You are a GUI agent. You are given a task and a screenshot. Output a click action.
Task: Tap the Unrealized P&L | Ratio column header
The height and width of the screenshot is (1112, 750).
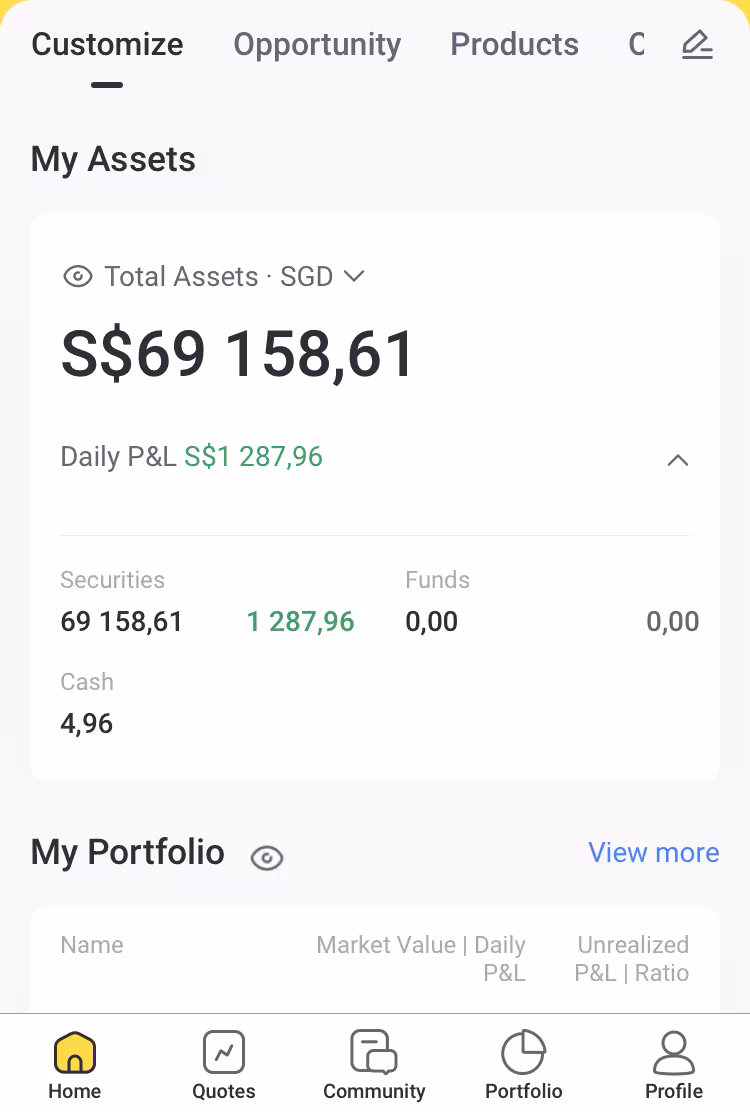[632, 959]
